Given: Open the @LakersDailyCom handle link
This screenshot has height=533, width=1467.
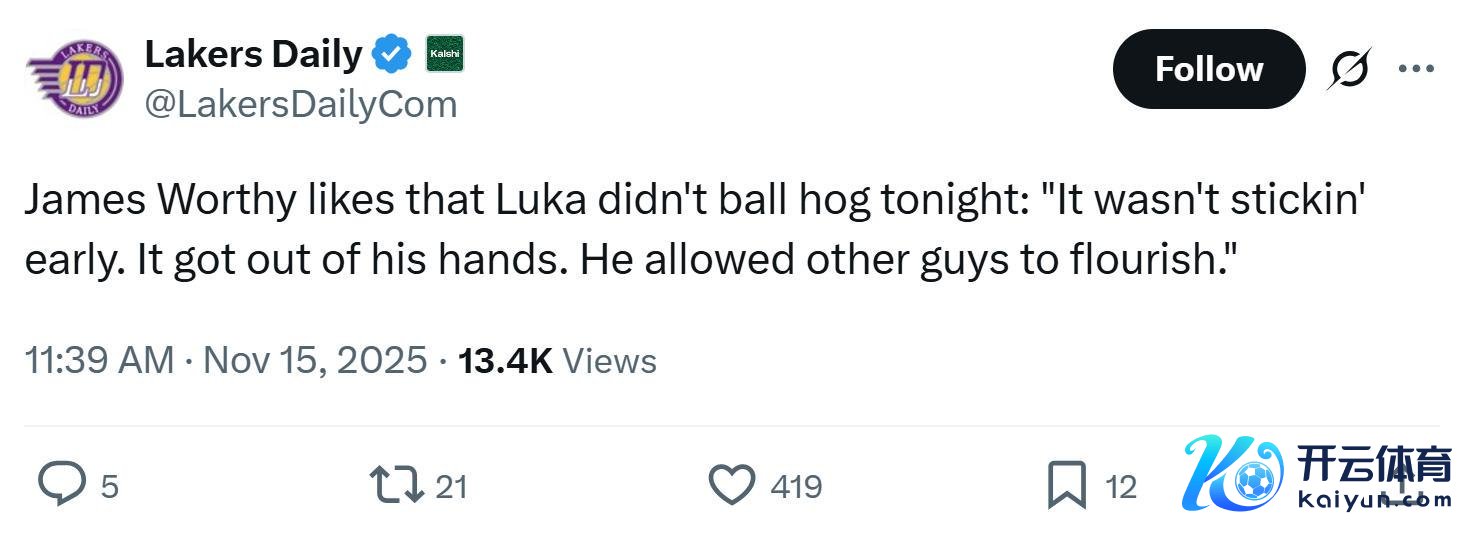Looking at the screenshot, I should (300, 104).
